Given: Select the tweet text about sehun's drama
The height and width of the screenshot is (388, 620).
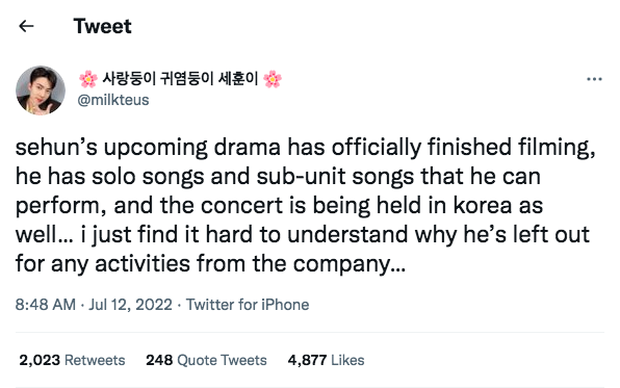Looking at the screenshot, I should [x=305, y=205].
